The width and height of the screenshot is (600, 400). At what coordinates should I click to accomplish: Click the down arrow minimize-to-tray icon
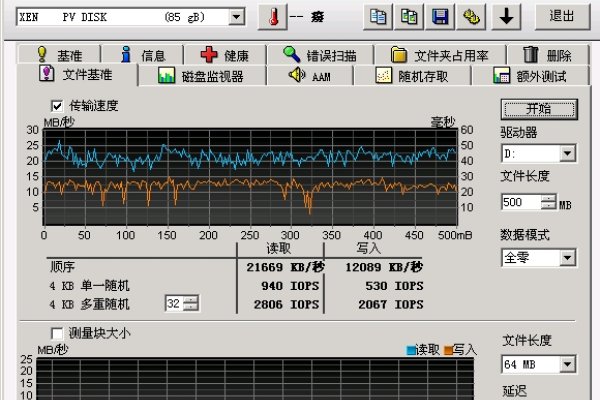click(506, 17)
